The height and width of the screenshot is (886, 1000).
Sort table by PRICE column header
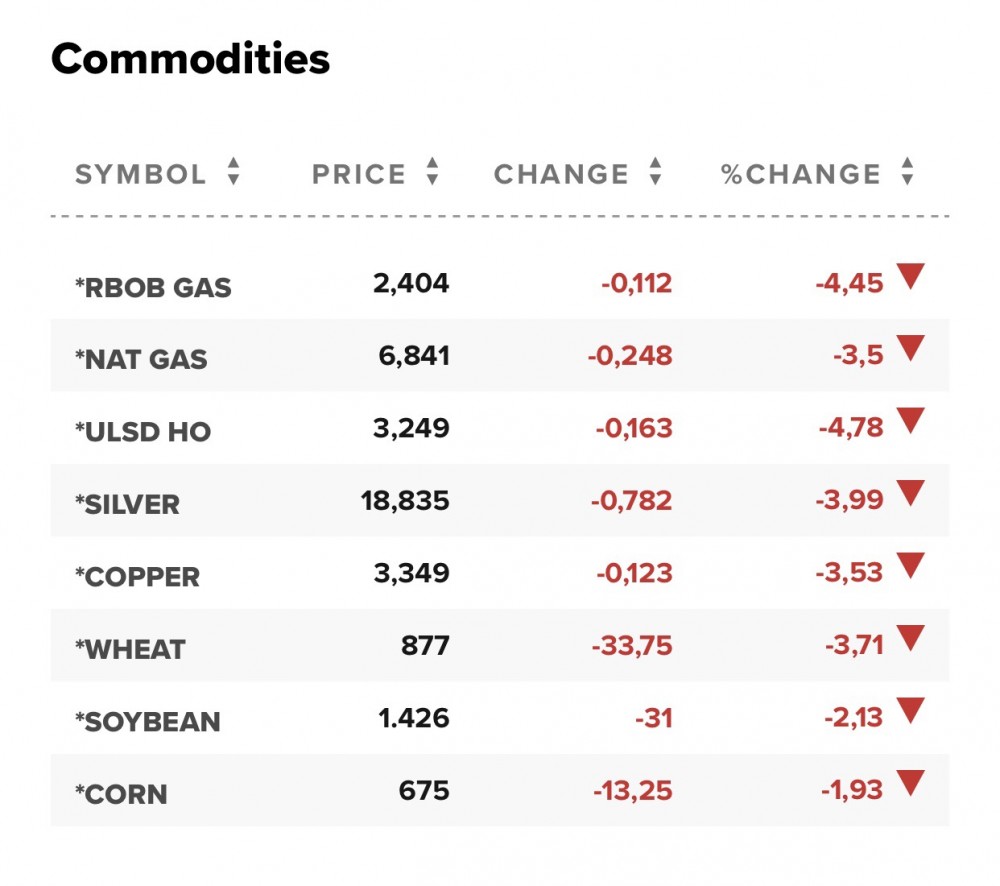coord(359,174)
